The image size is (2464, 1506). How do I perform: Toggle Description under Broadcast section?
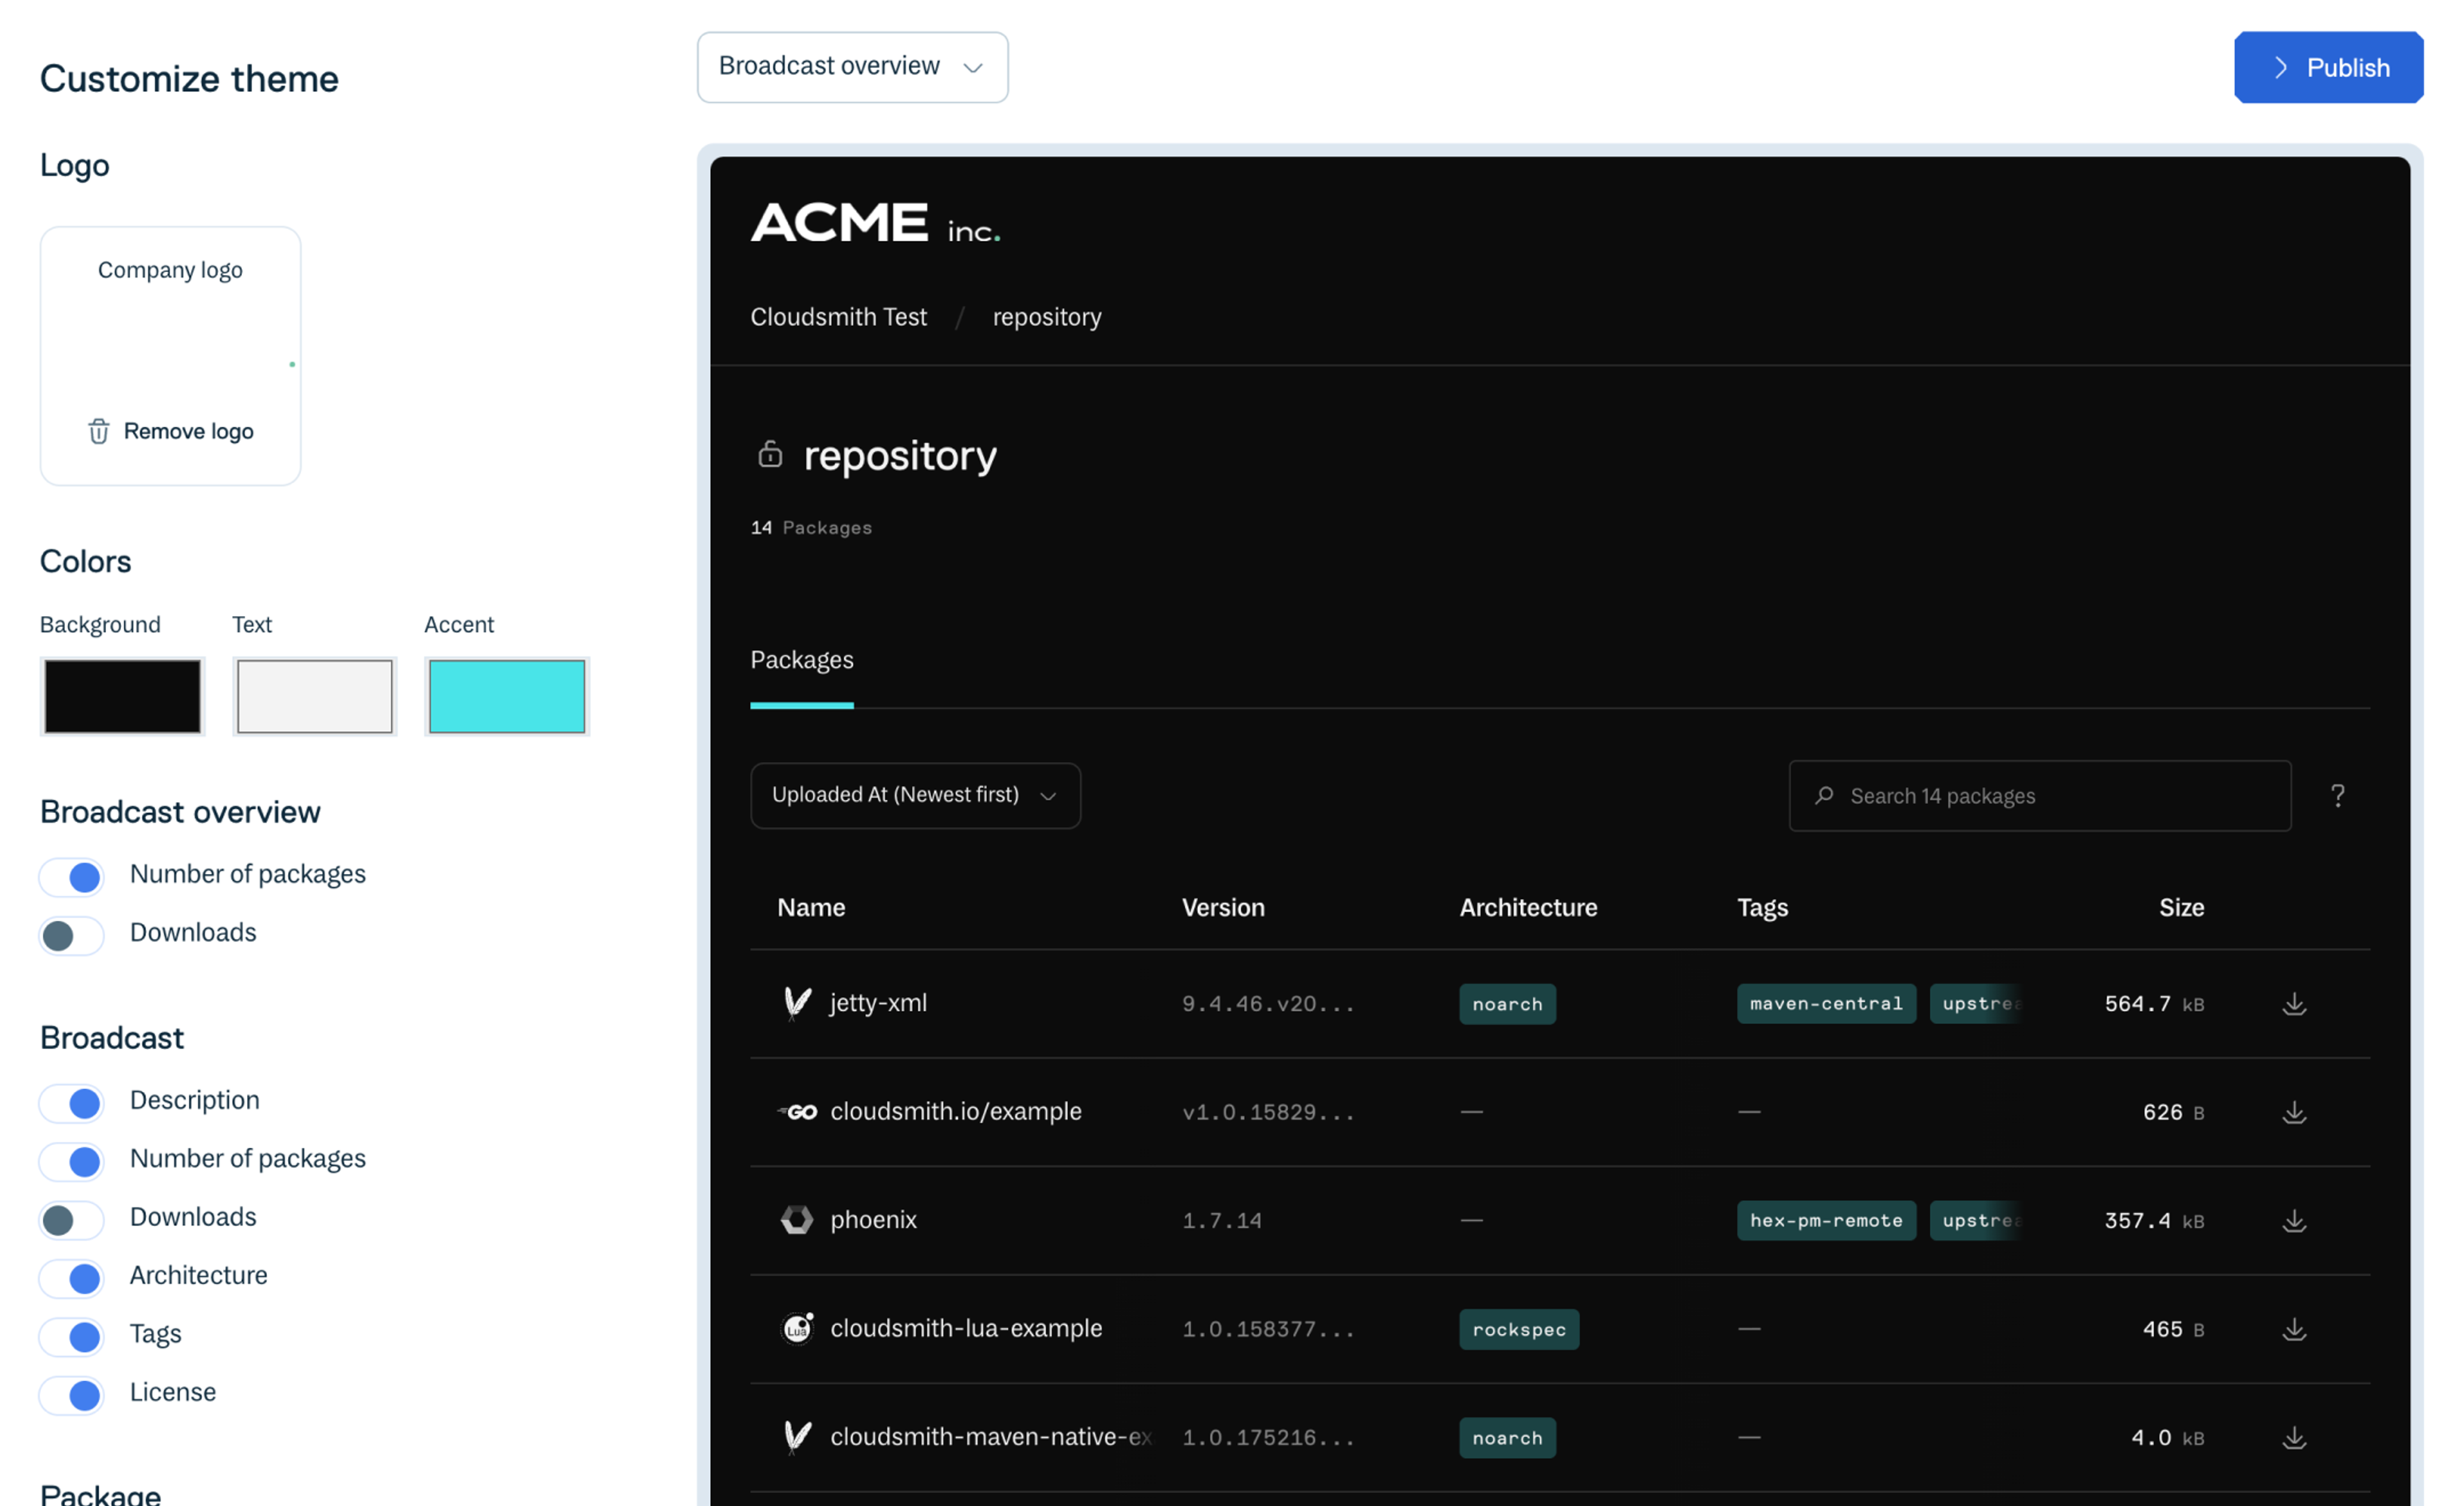[x=72, y=1102]
